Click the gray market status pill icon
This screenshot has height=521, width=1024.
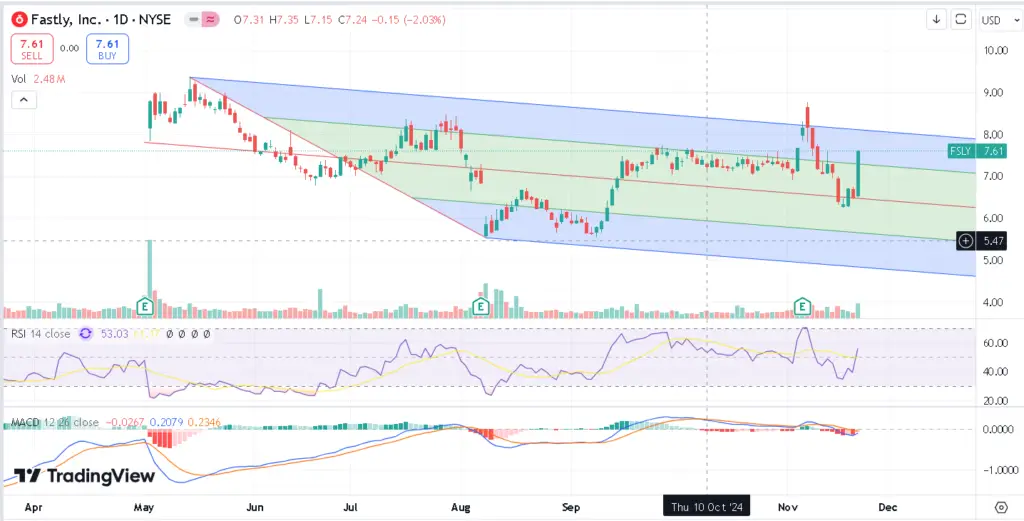click(193, 20)
